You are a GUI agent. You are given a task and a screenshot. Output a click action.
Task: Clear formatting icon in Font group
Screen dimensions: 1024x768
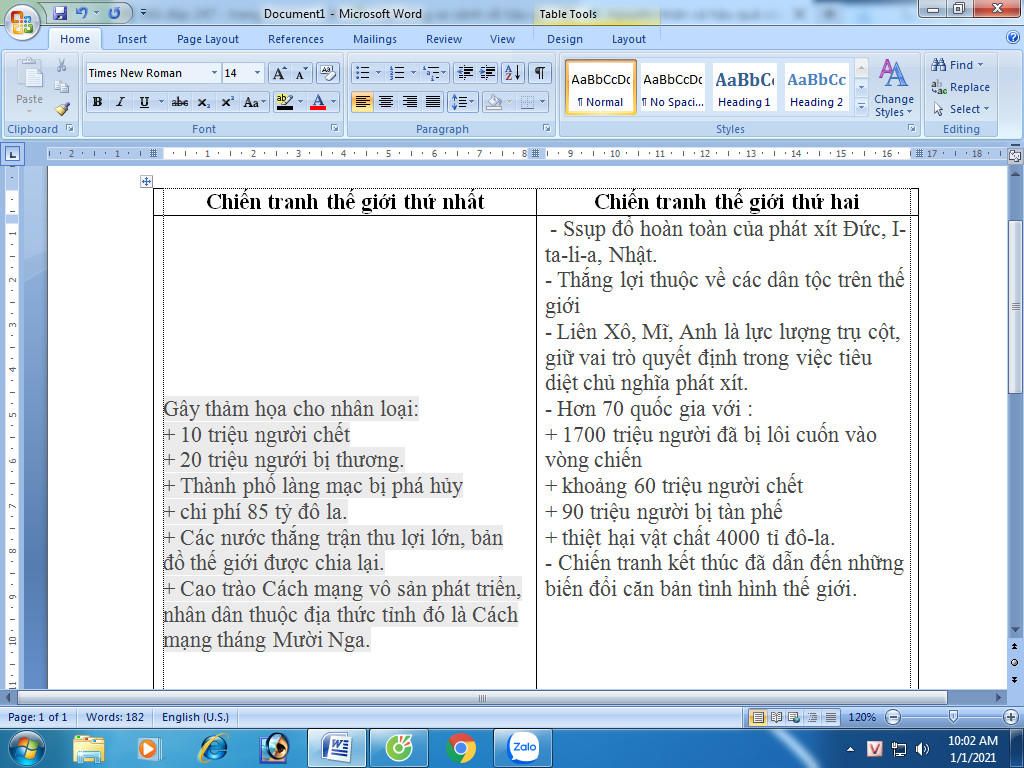[x=327, y=73]
